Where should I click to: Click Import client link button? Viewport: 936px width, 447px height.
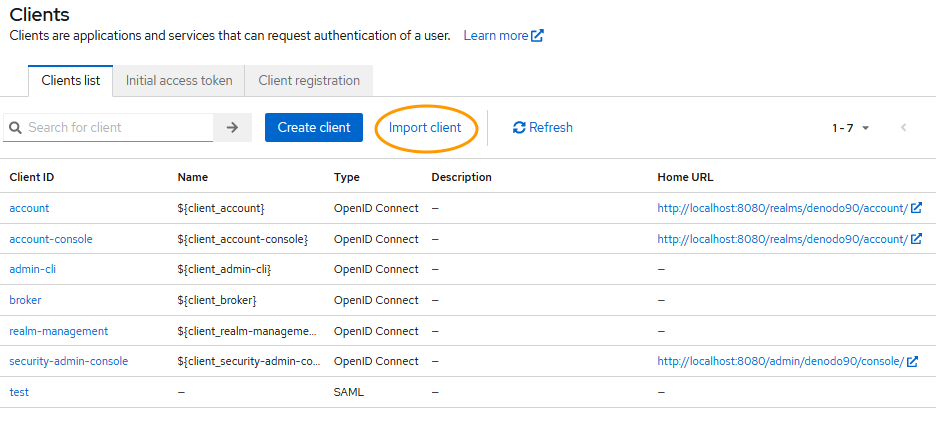[425, 128]
